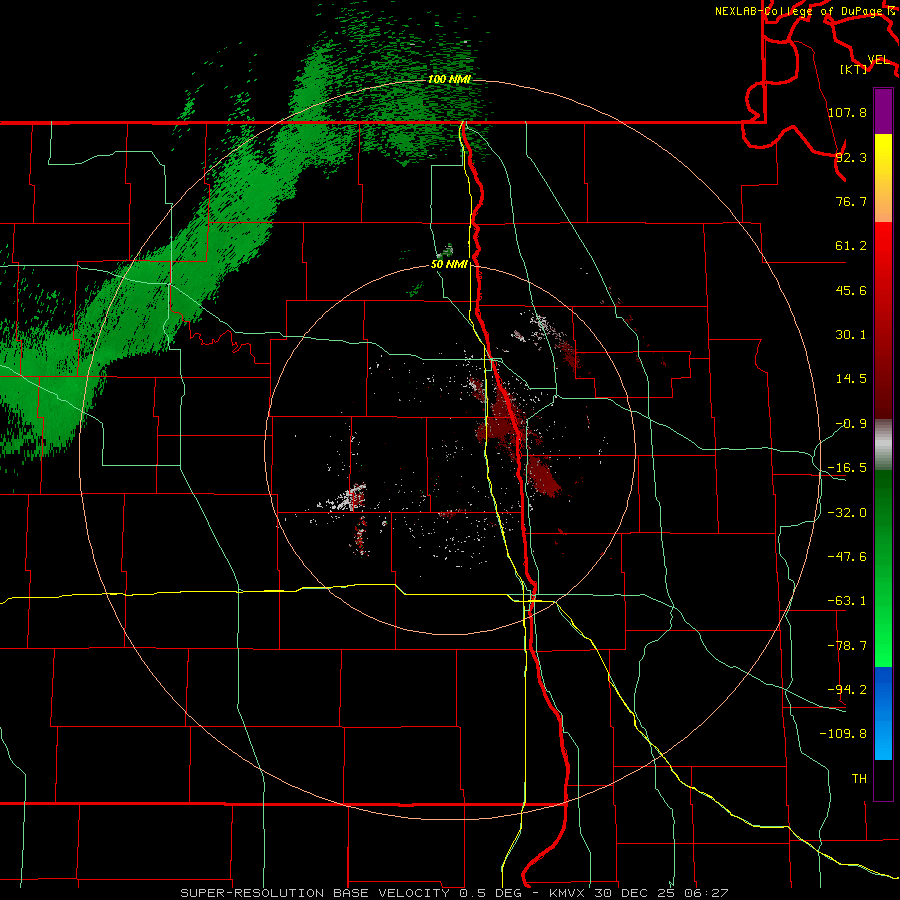The image size is (900, 900).
Task: Pick the purple segment of the color bar
Action: 883,111
